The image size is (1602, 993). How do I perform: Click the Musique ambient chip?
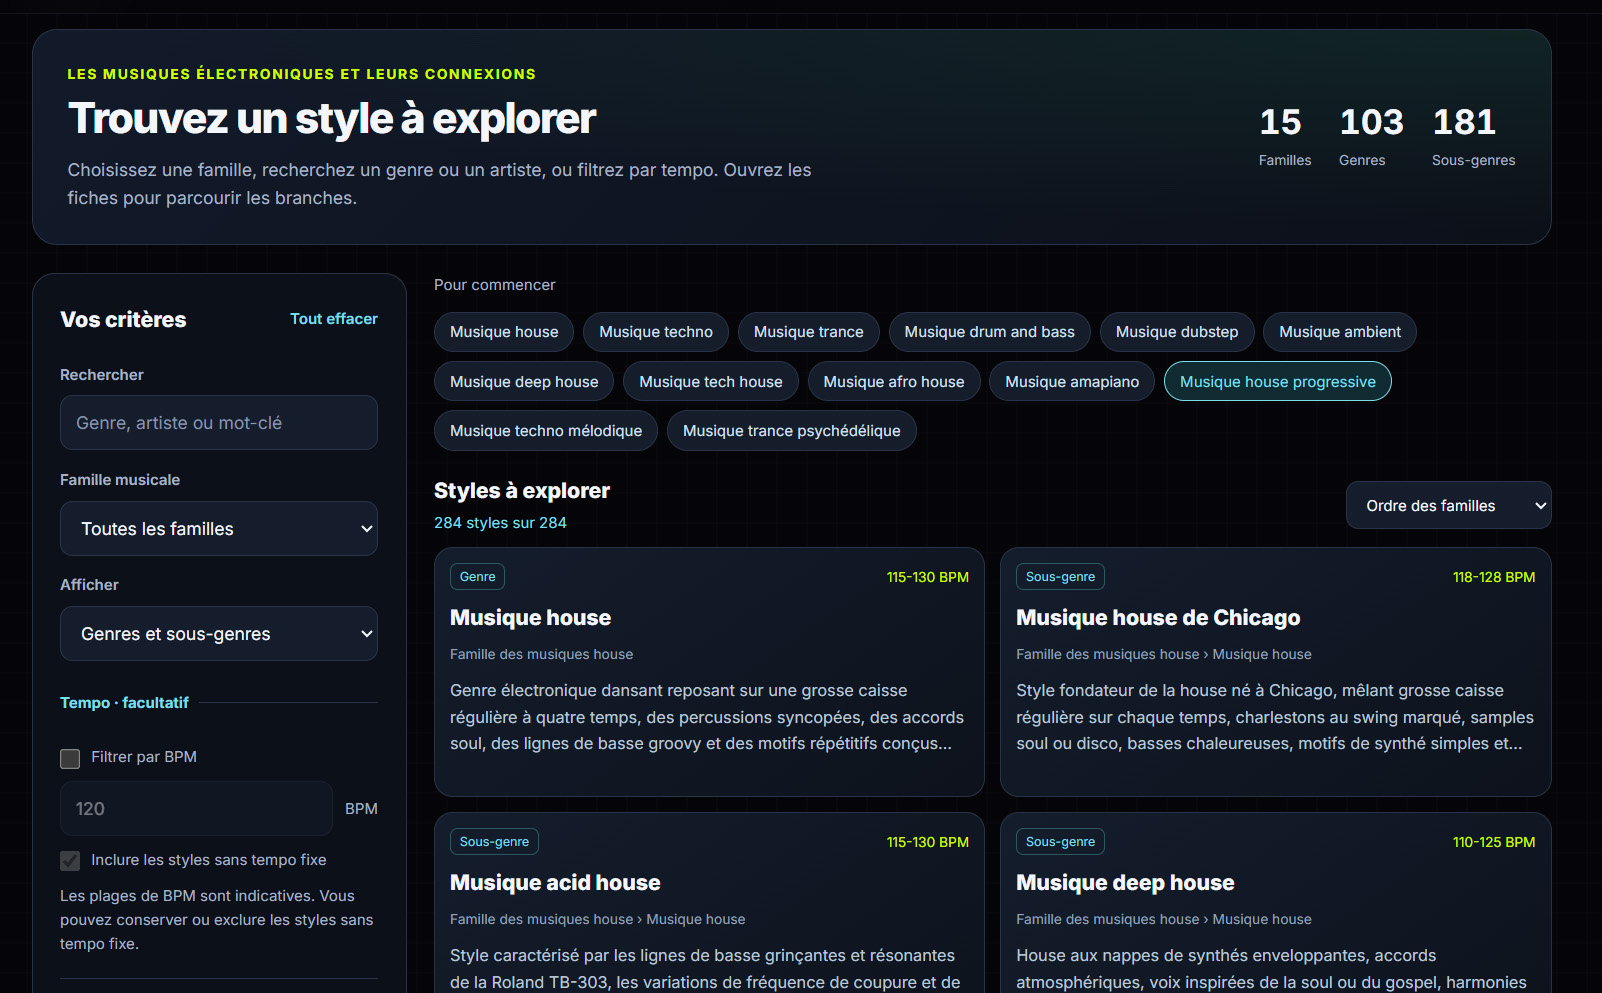pyautogui.click(x=1340, y=332)
